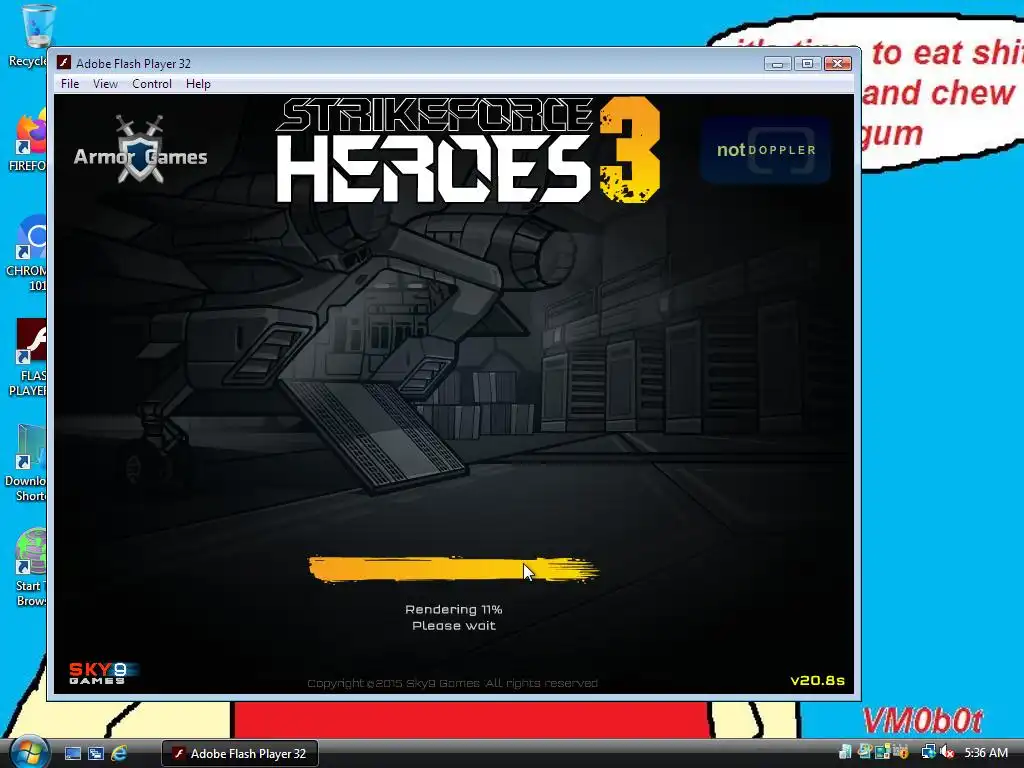The image size is (1024, 768).
Task: Click the Windows Sidebar tray icon
Action: 882,753
